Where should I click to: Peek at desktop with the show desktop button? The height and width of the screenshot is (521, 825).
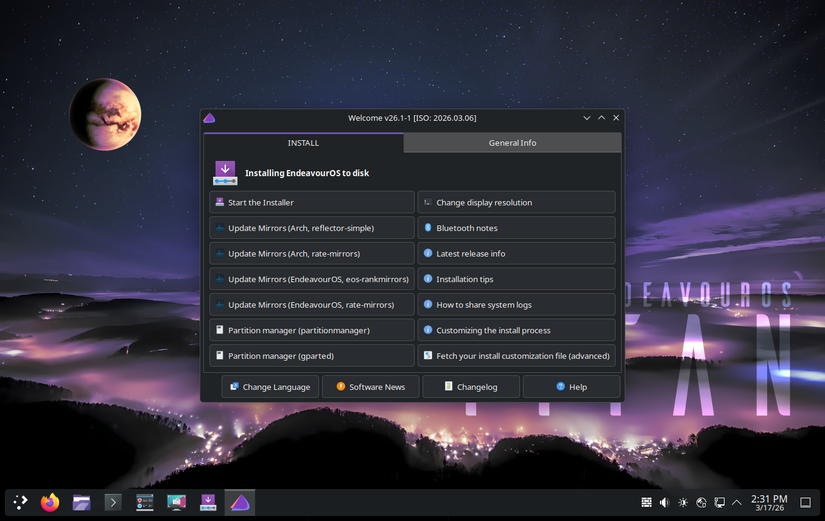click(805, 503)
